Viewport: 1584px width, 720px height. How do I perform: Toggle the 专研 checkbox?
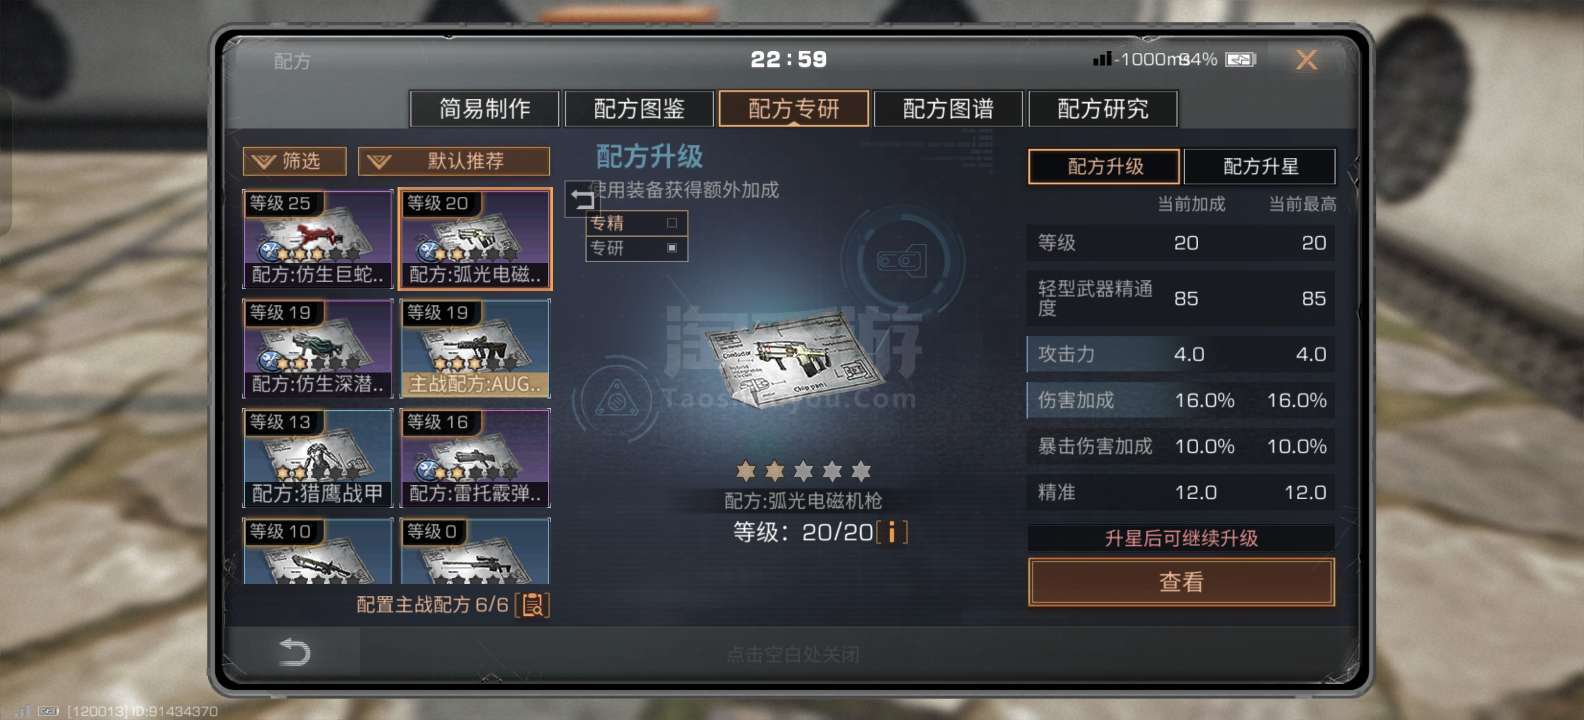pyautogui.click(x=672, y=248)
